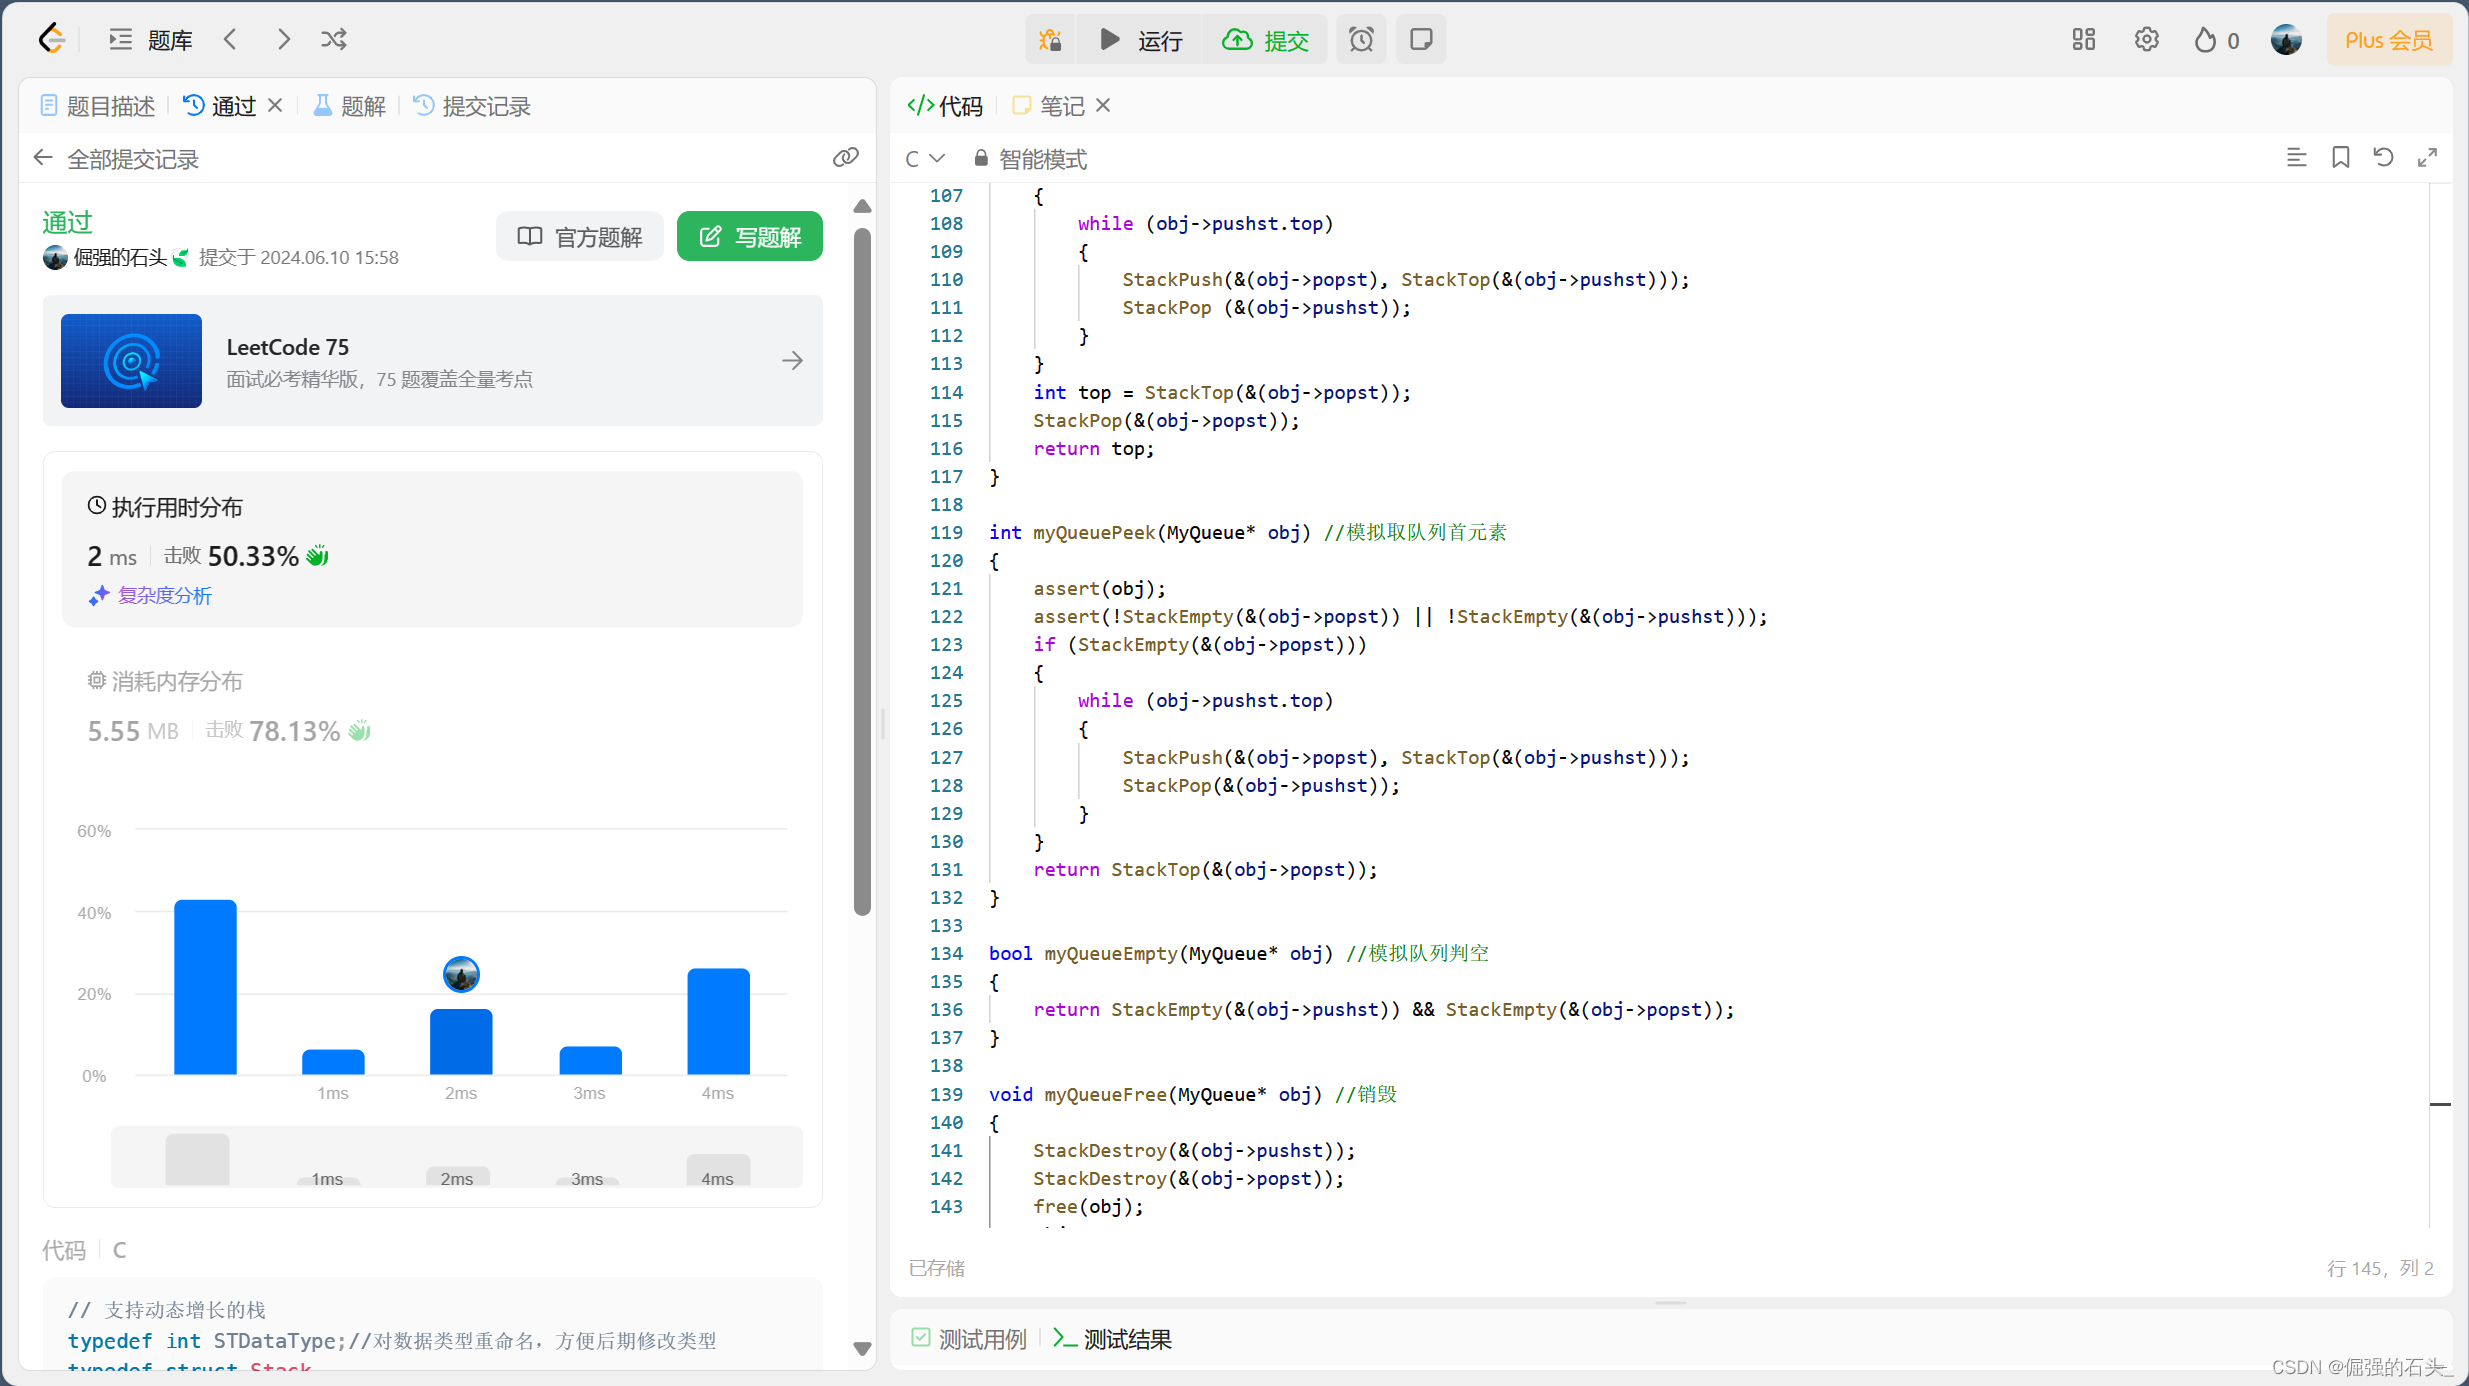Click the 4ms bar in runtime chart
Viewport: 2469px width, 1386px height.
click(x=718, y=1022)
